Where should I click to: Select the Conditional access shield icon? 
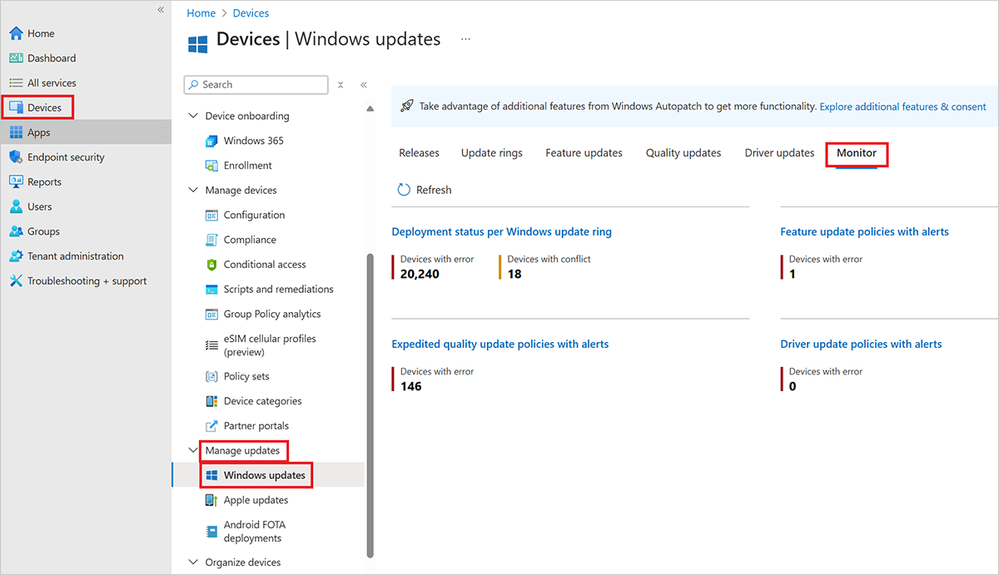click(212, 264)
